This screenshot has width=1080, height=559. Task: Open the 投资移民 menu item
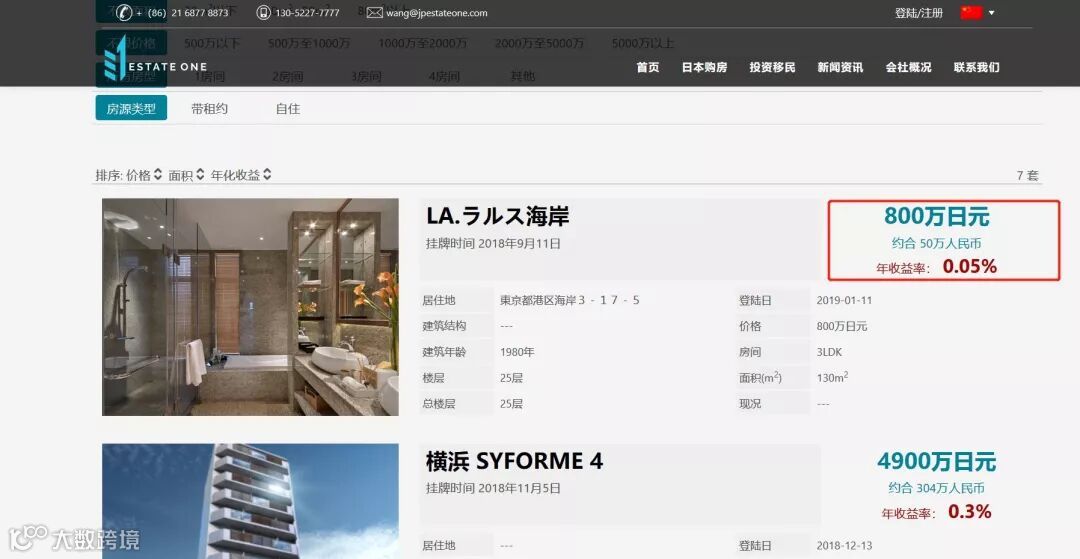pos(772,67)
